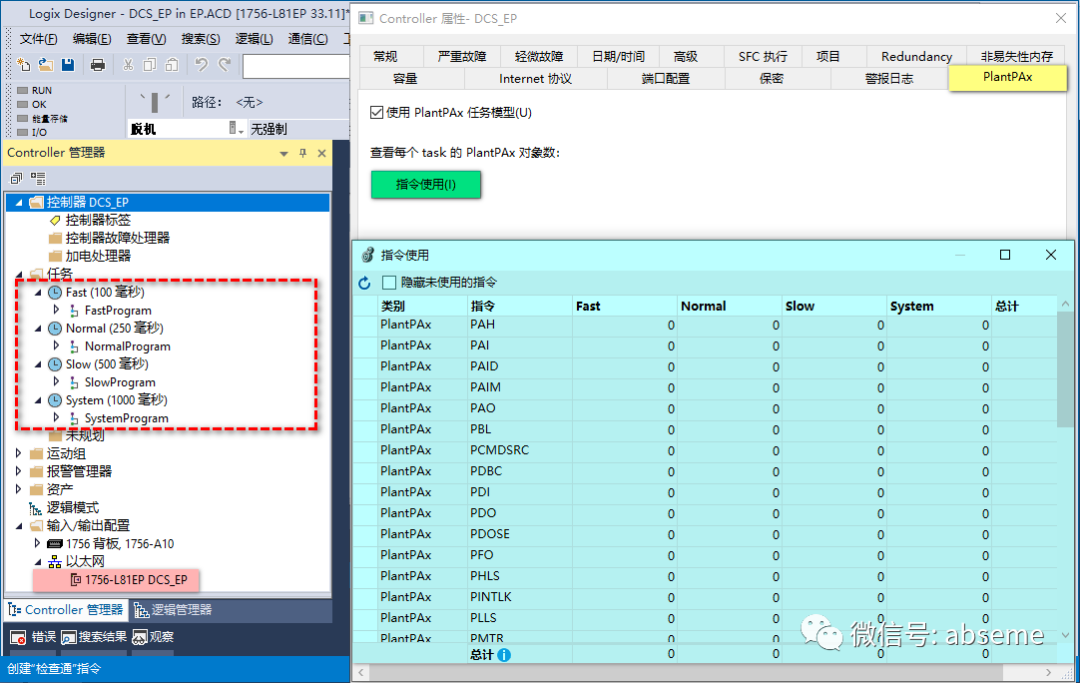
Task: Toggle 使用 PlantPAx 任务模型 checkbox
Action: point(377,112)
